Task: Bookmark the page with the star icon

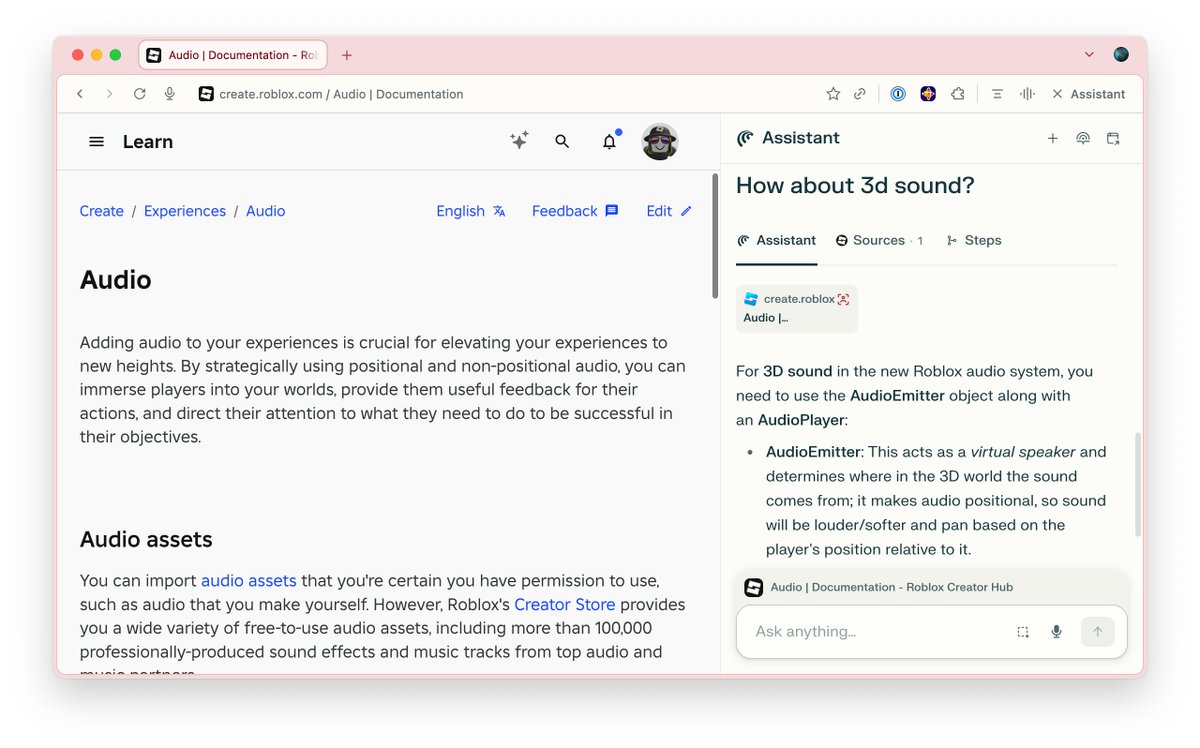Action: pyautogui.click(x=833, y=94)
